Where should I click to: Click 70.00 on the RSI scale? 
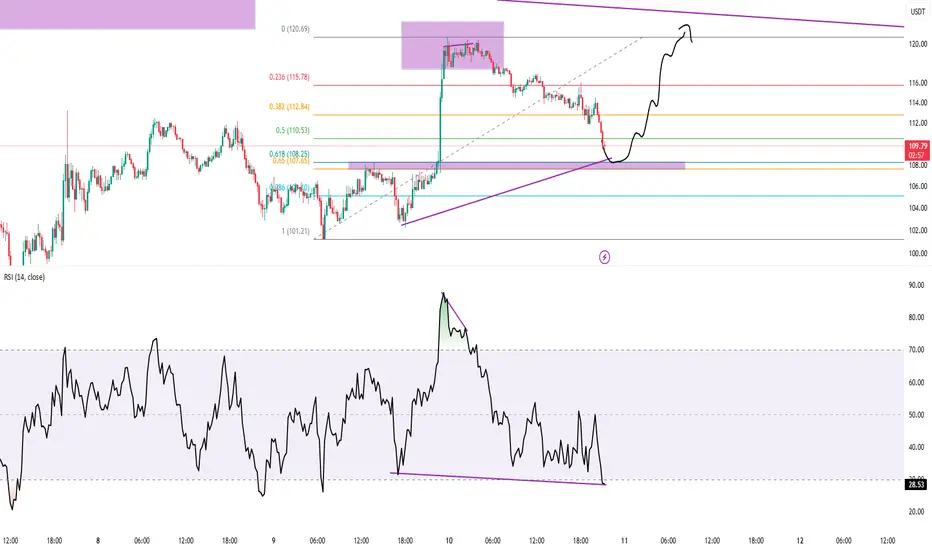(916, 350)
